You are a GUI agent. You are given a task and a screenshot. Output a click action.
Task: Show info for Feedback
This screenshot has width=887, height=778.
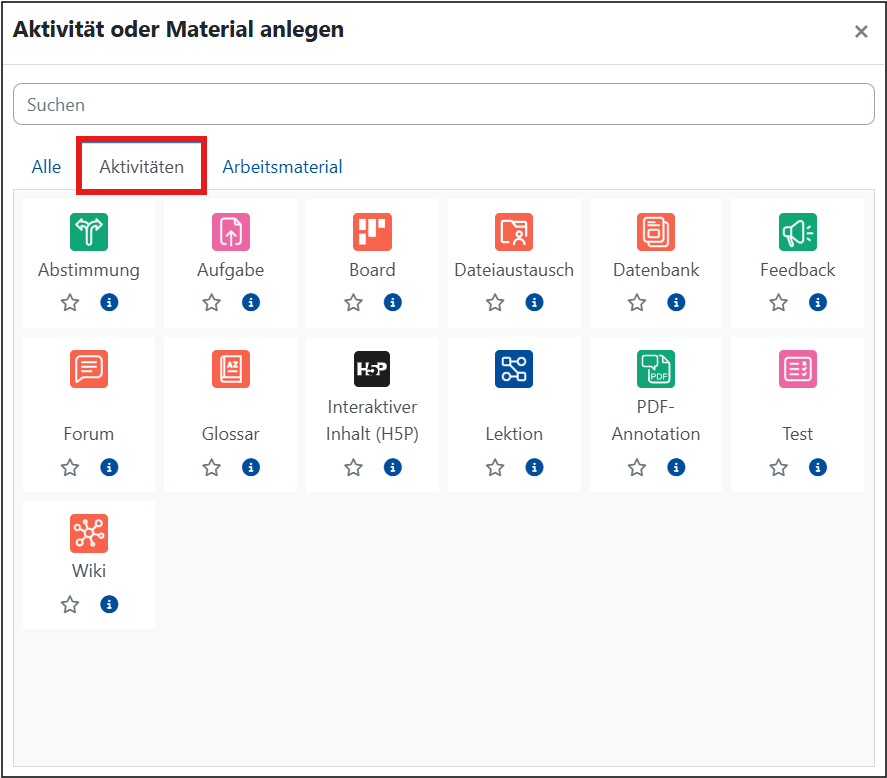pos(817,303)
